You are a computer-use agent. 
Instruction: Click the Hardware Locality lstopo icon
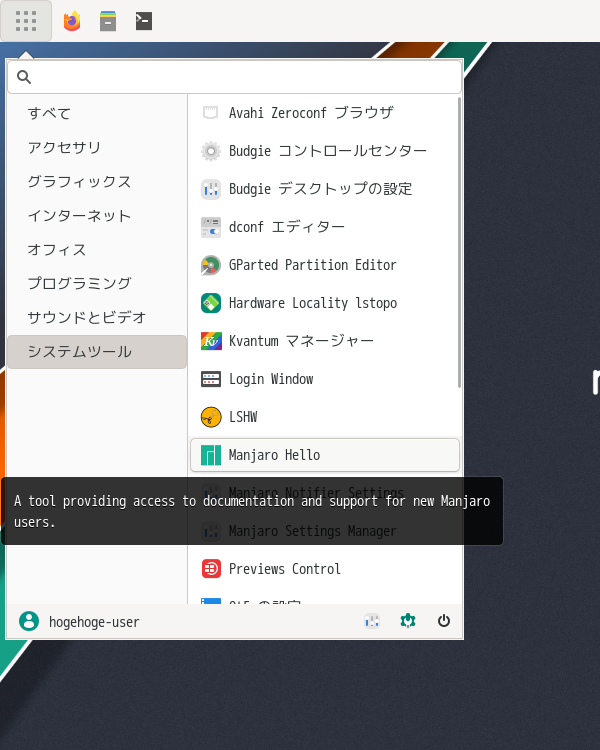(x=211, y=303)
